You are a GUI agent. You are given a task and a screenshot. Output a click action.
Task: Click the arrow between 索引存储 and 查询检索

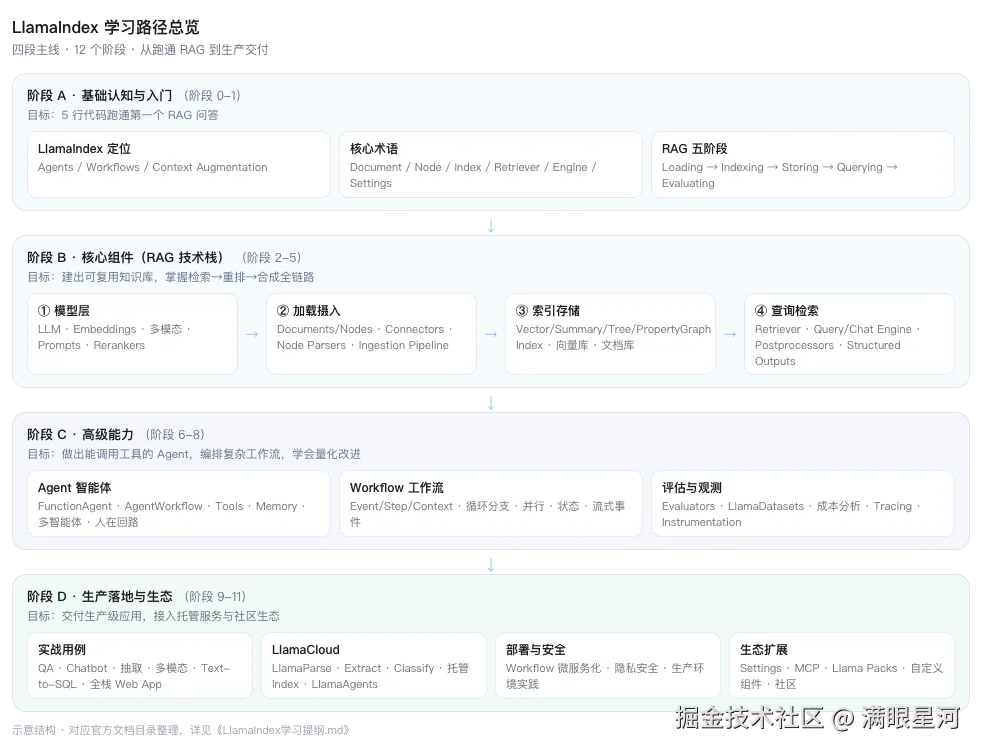[730, 335]
